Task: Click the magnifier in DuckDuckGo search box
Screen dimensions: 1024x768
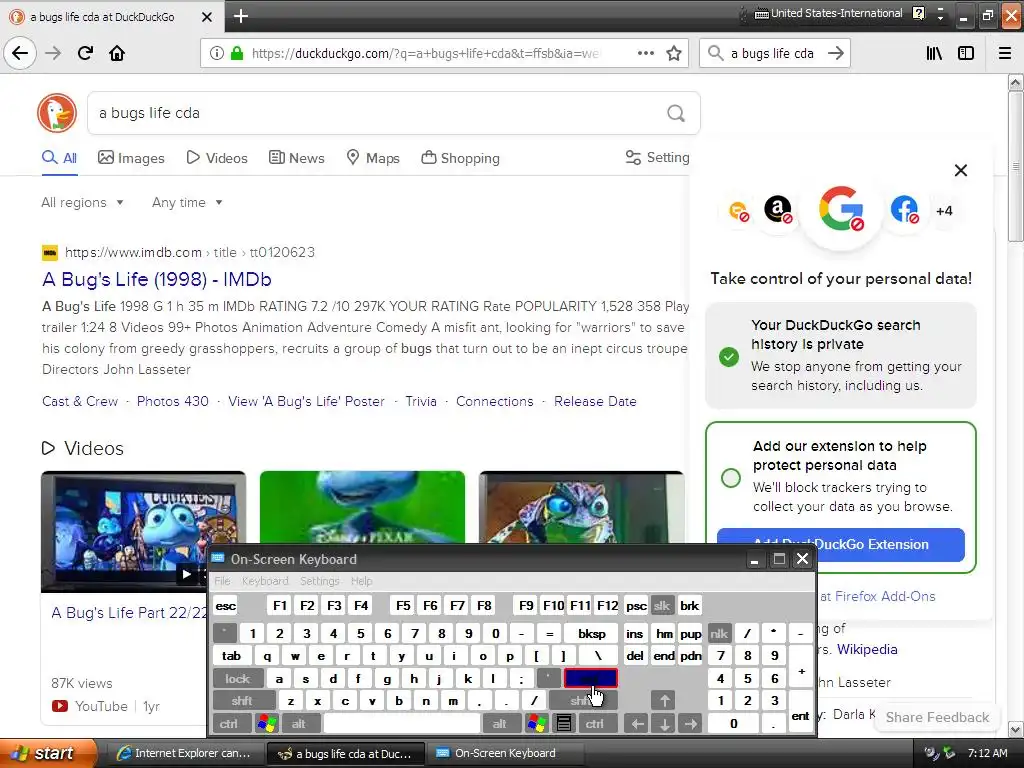Action: coord(676,113)
